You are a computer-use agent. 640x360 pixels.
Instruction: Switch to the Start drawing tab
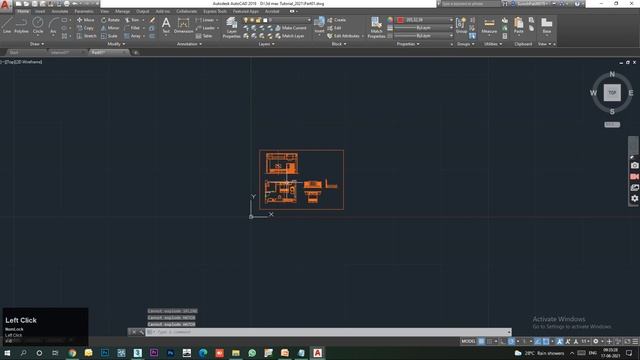(x=14, y=52)
